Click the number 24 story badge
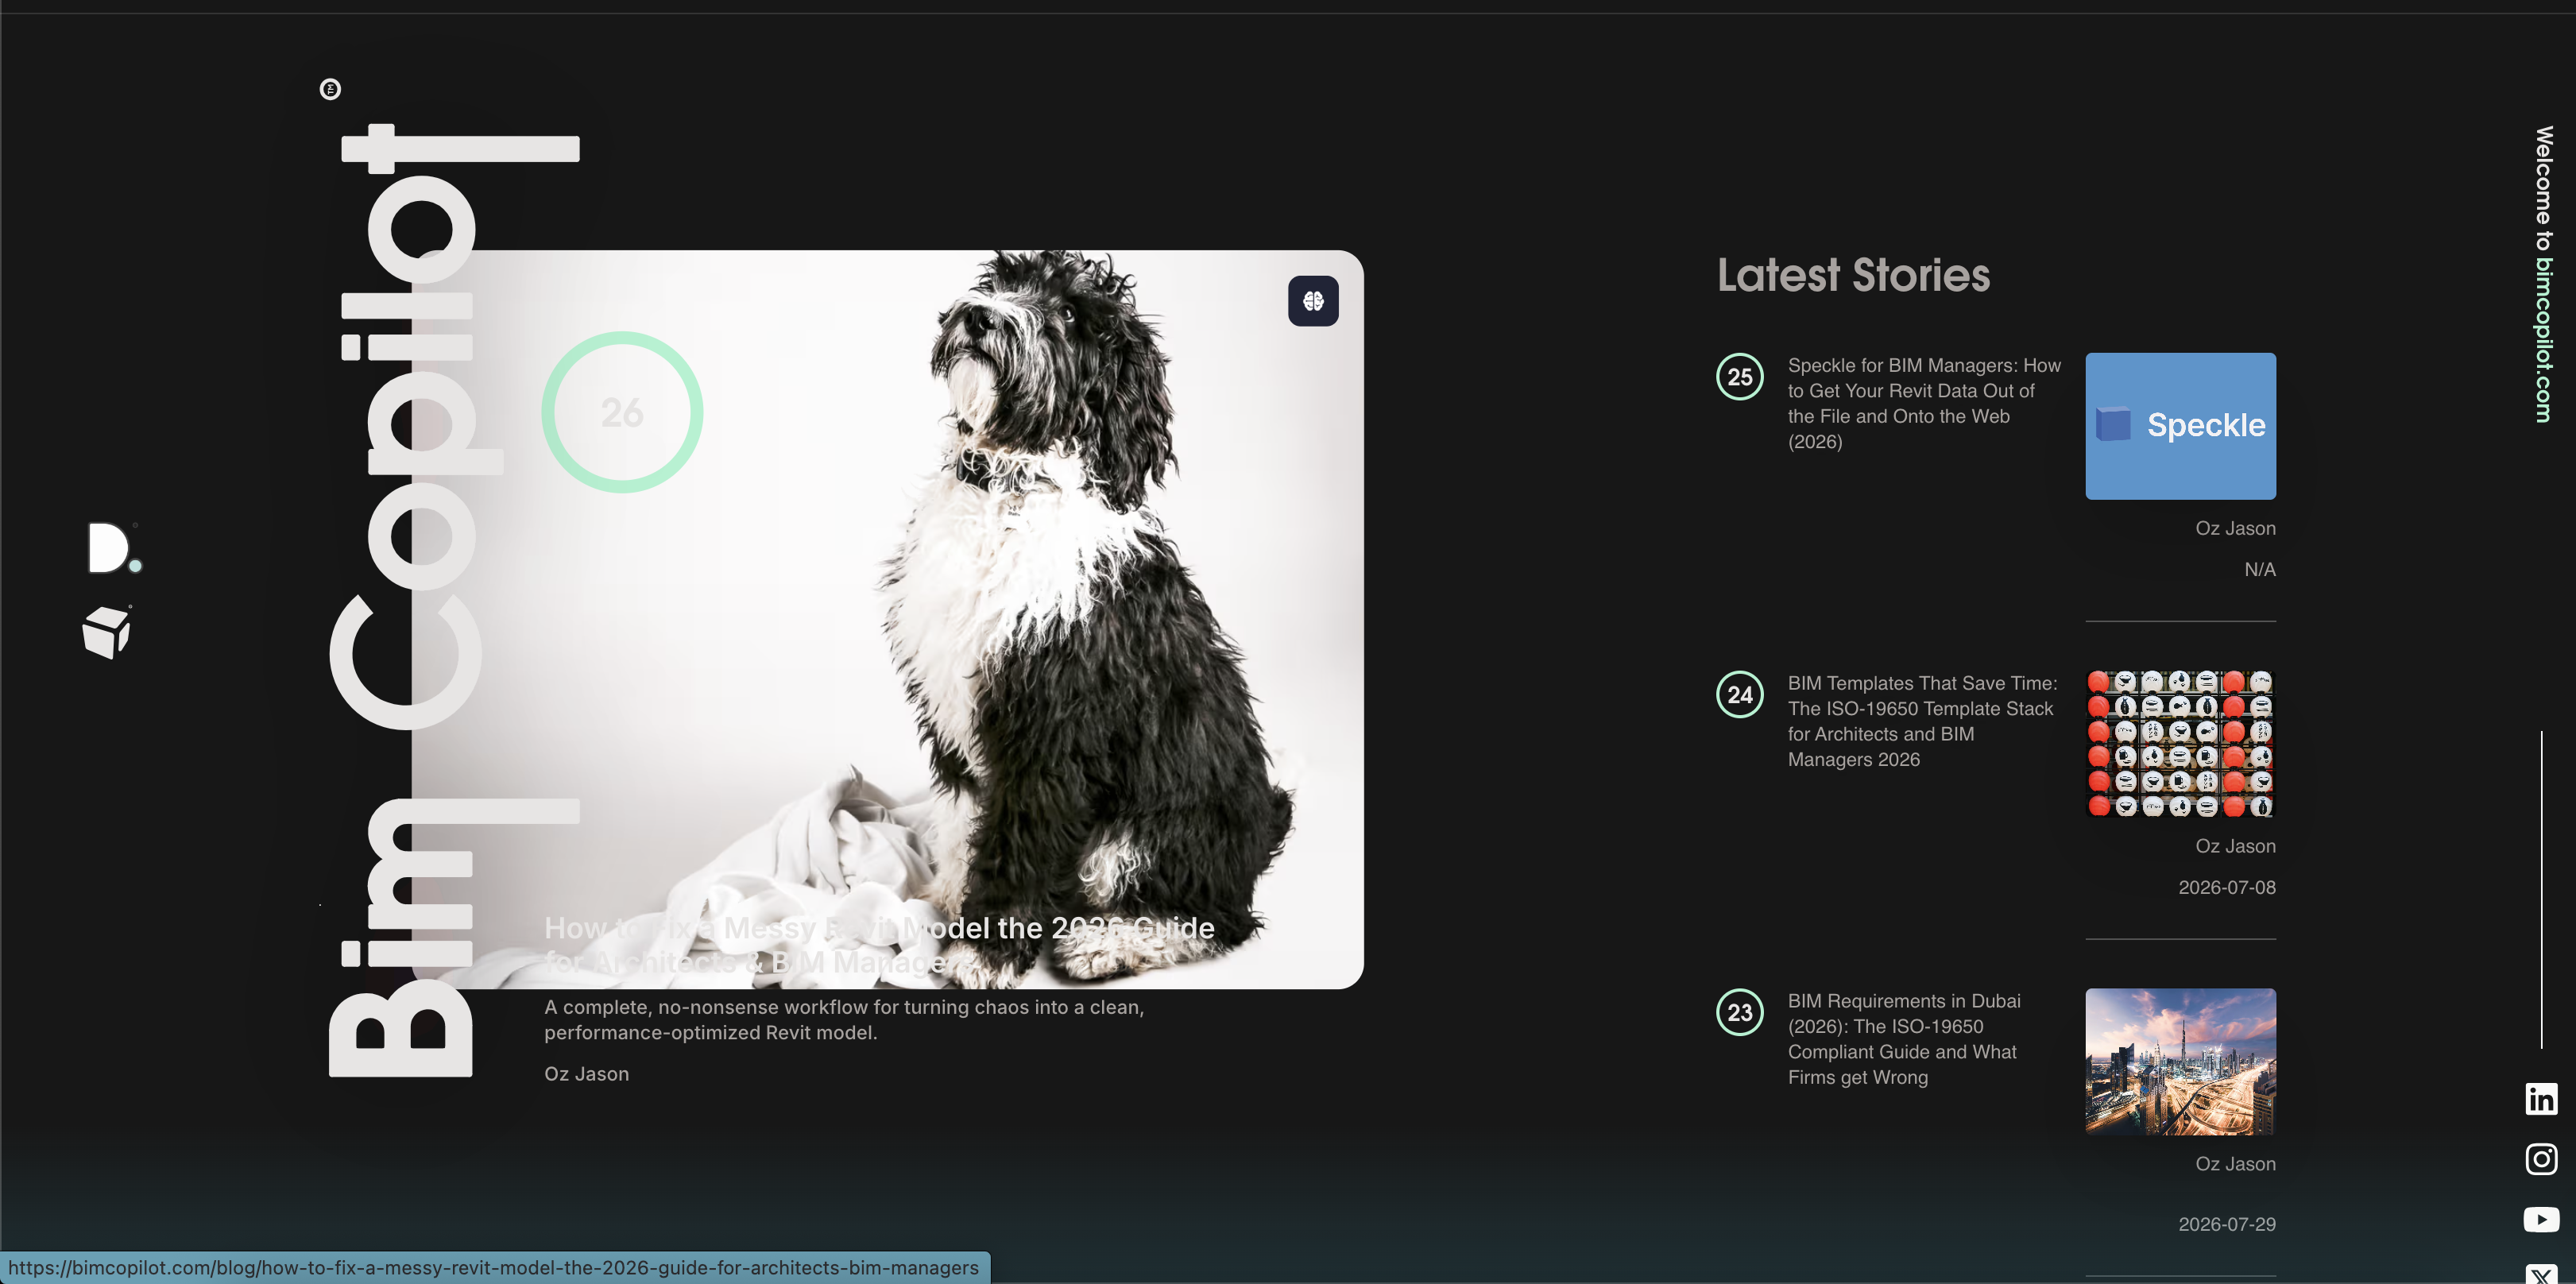Viewport: 2576px width, 1284px height. point(1740,695)
